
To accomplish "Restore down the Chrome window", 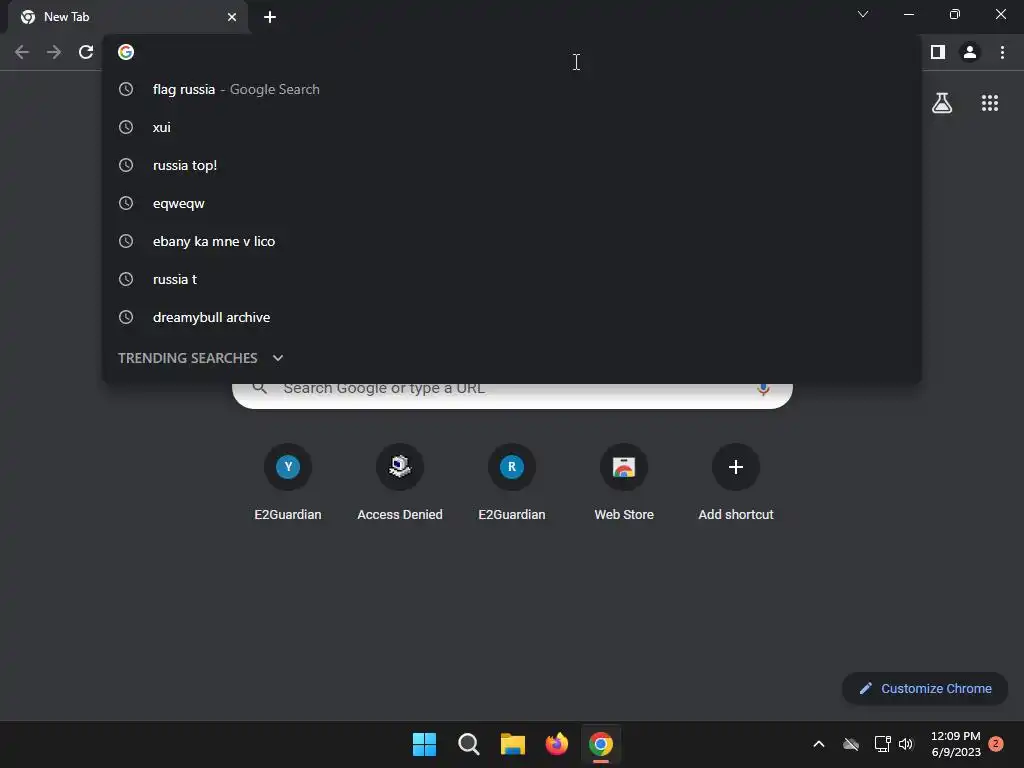I will (955, 14).
